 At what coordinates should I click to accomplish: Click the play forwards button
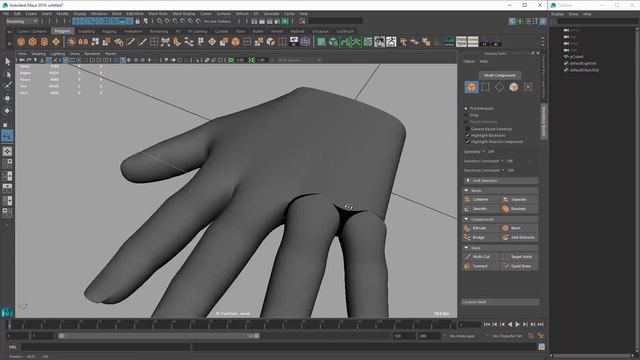pyautogui.click(x=518, y=324)
